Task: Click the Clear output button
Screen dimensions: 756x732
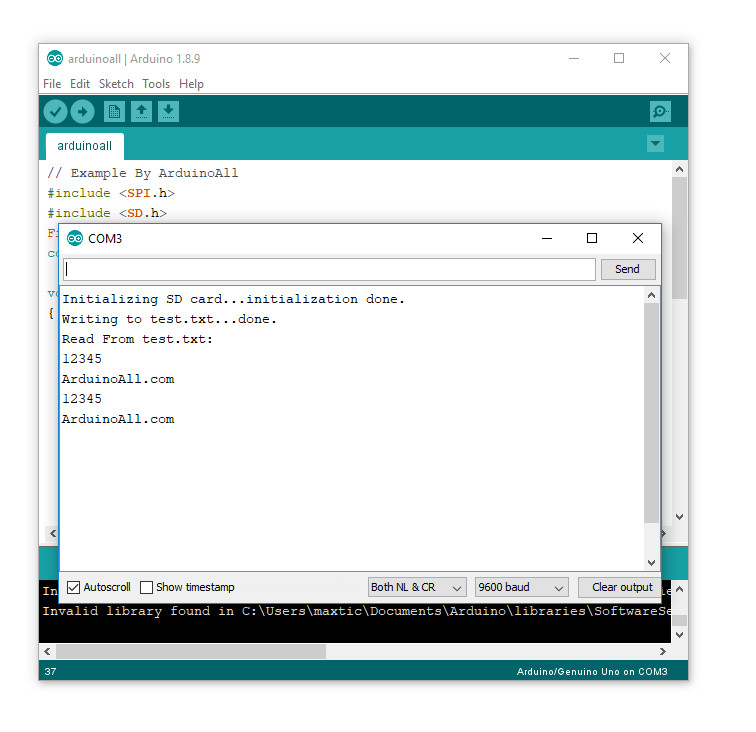Action: (x=622, y=587)
